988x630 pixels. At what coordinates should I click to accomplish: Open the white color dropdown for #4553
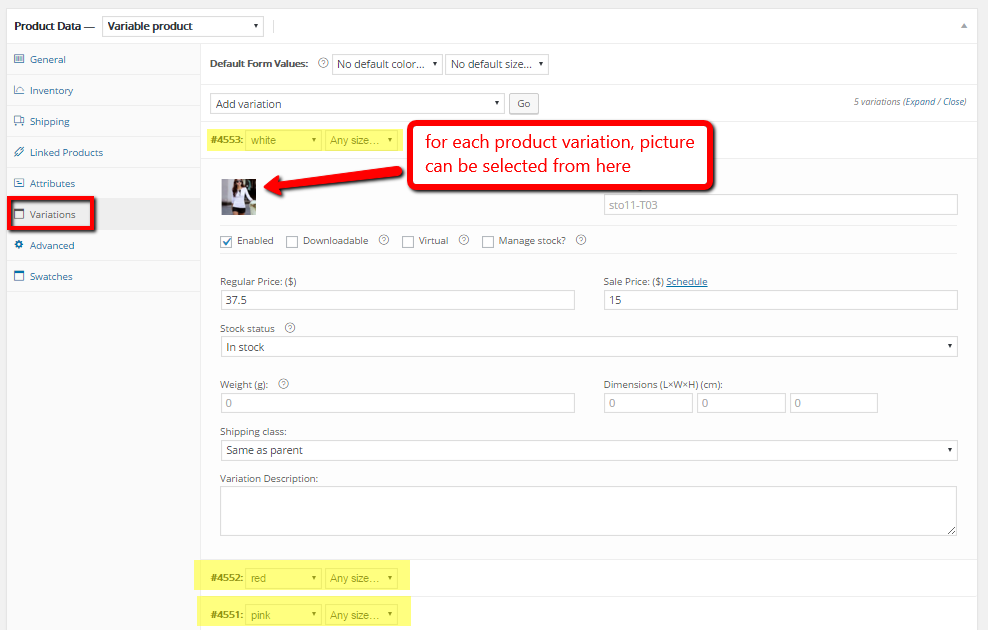tap(284, 140)
